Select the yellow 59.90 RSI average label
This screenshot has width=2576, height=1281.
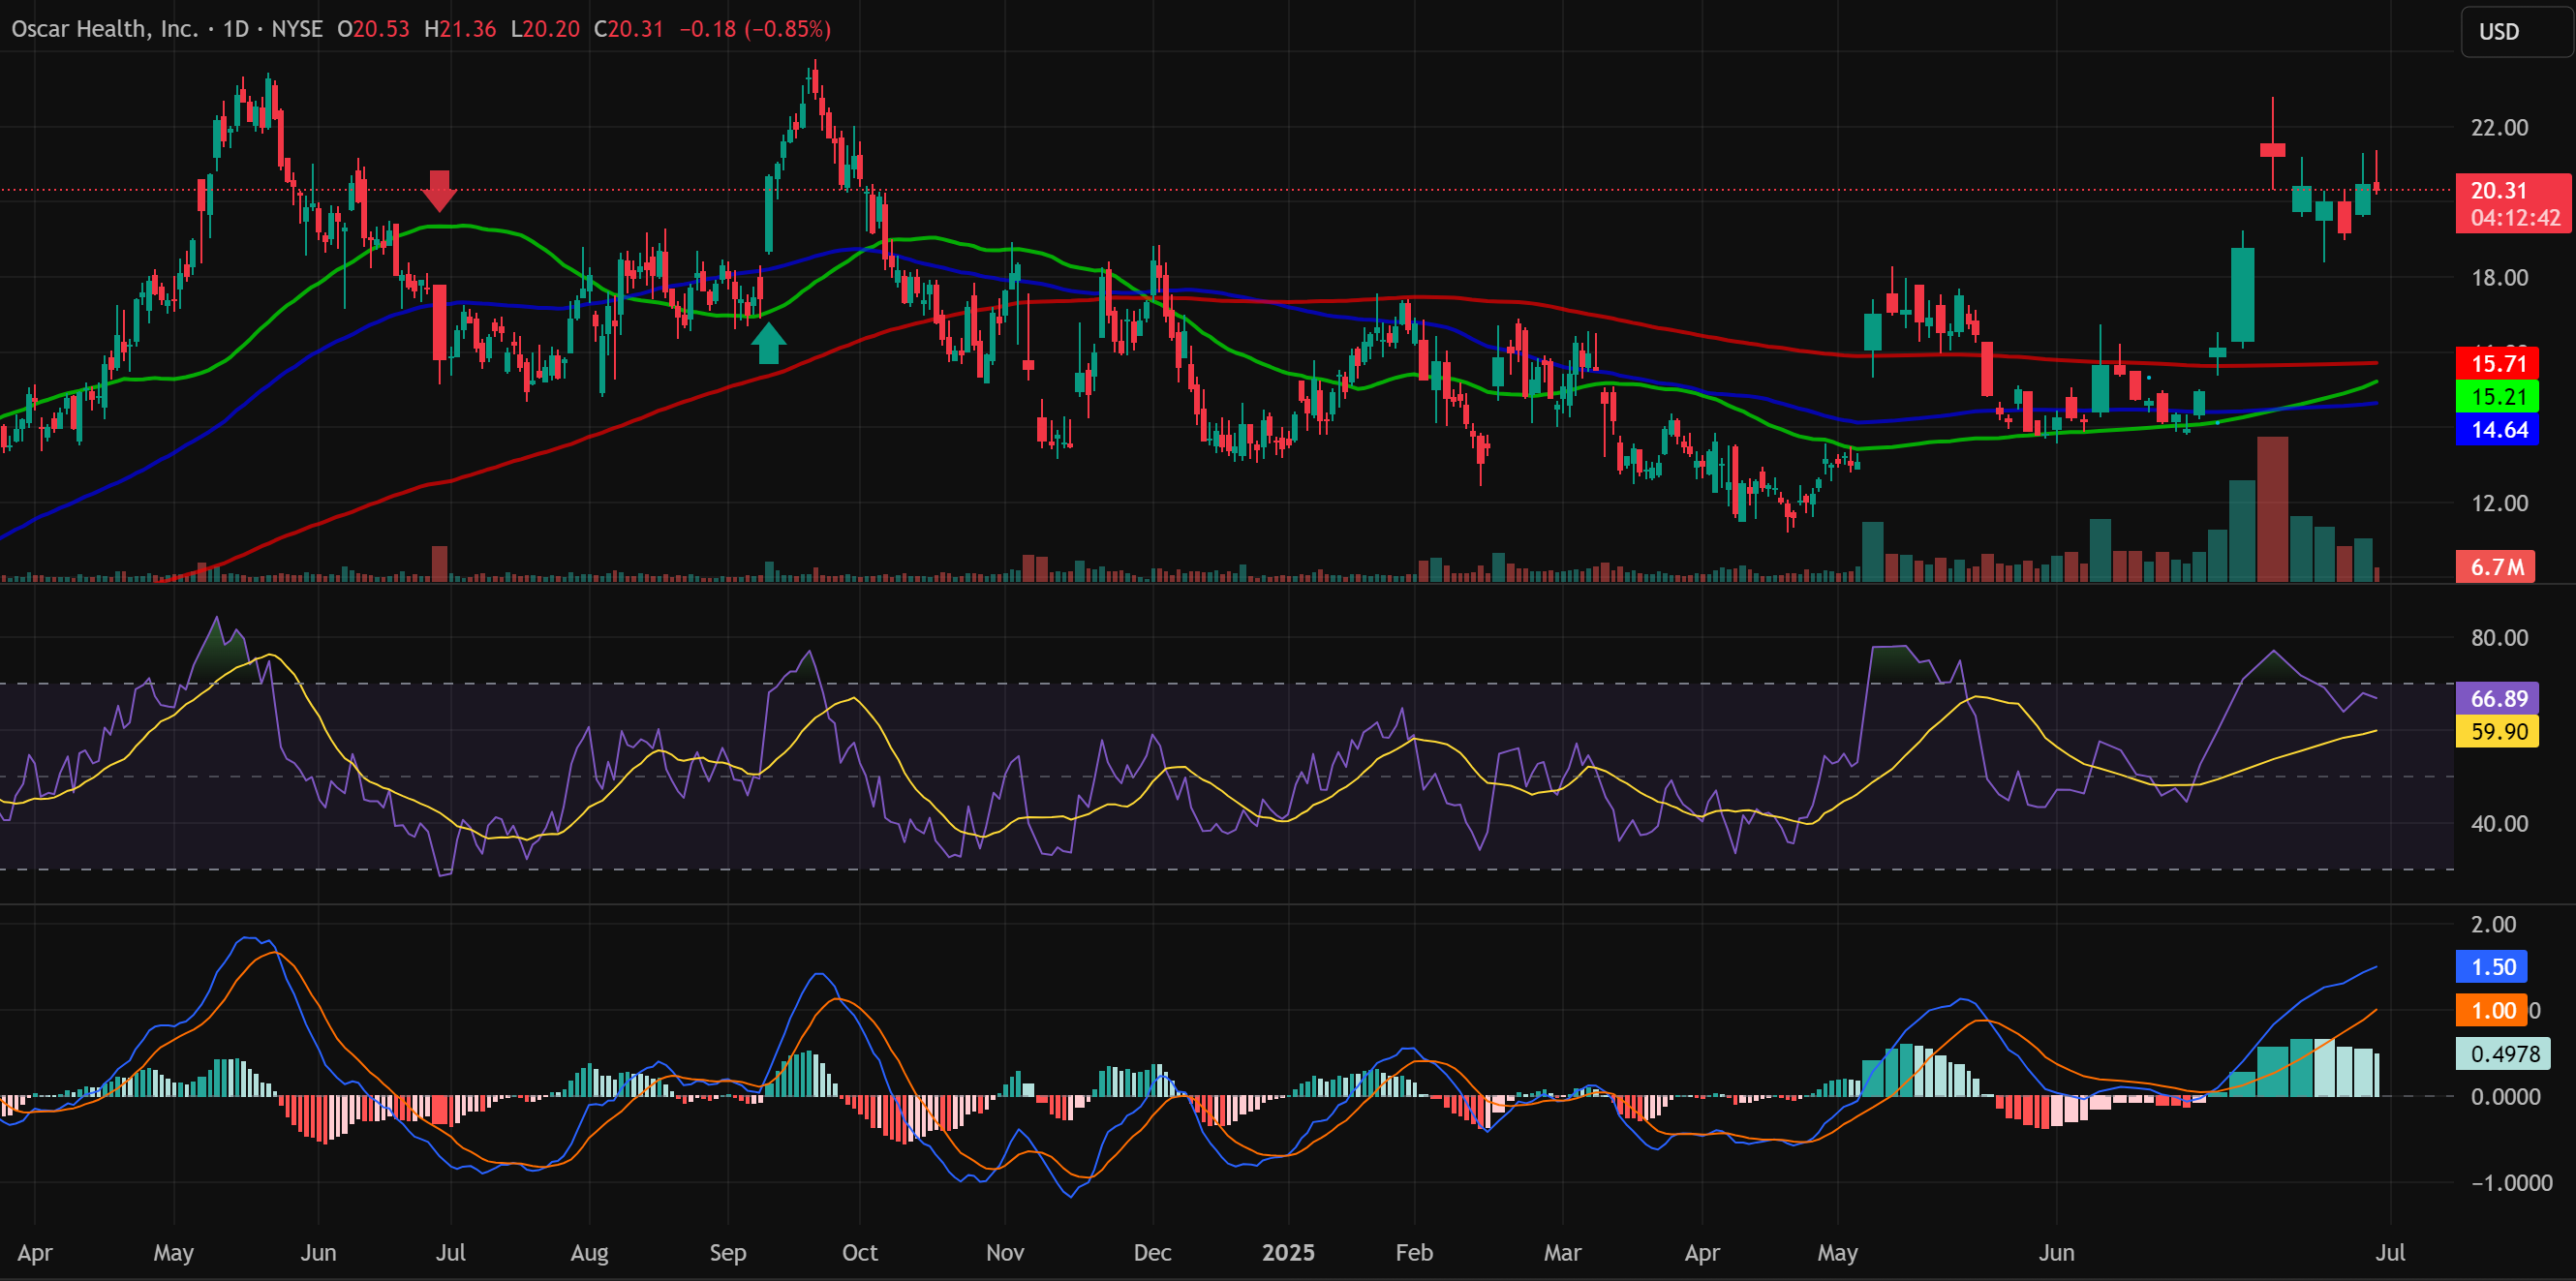2497,731
